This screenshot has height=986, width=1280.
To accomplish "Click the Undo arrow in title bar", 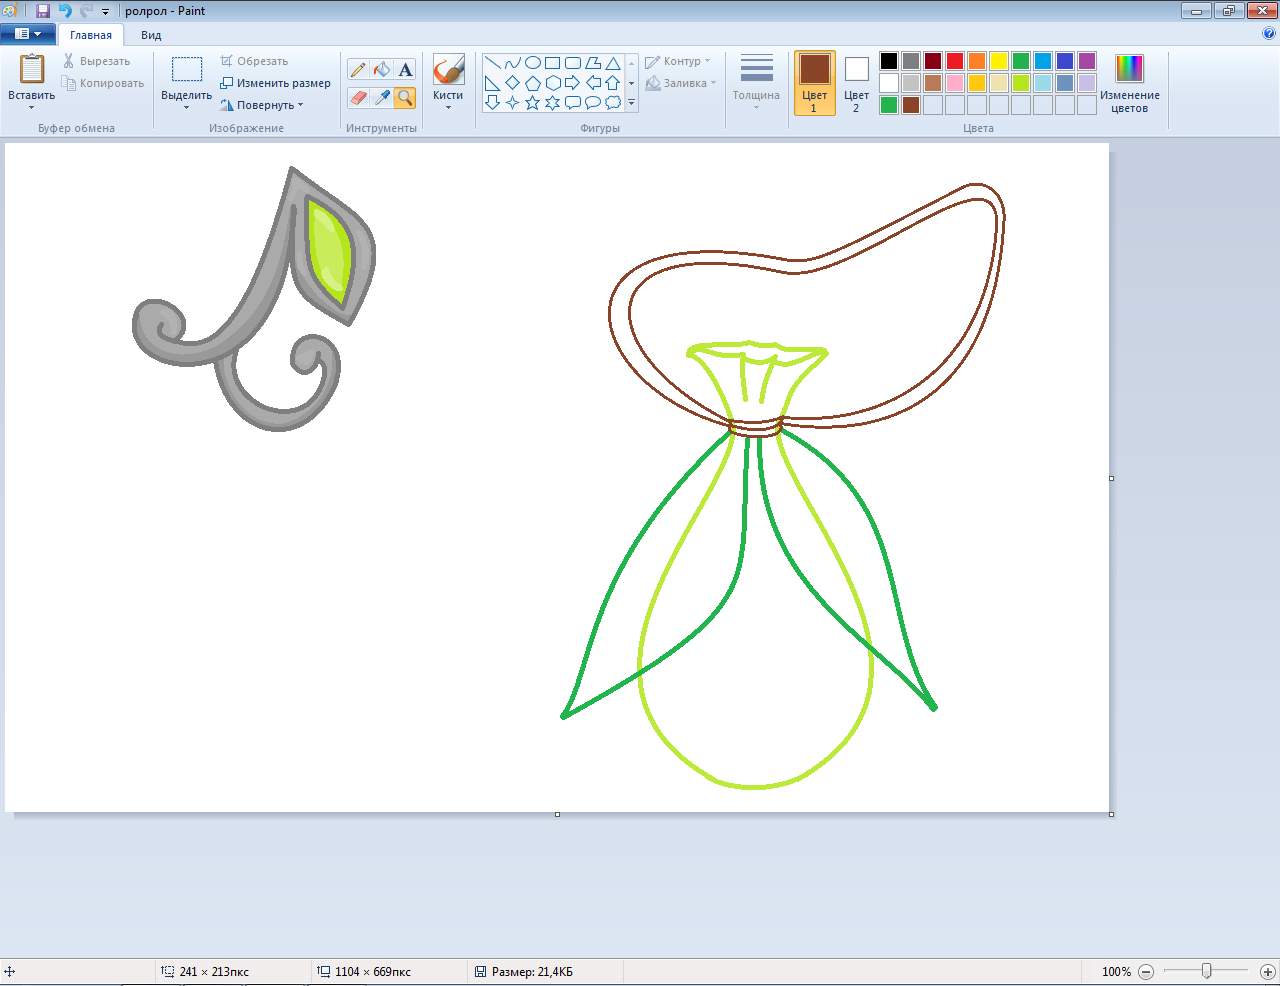I will pos(65,11).
